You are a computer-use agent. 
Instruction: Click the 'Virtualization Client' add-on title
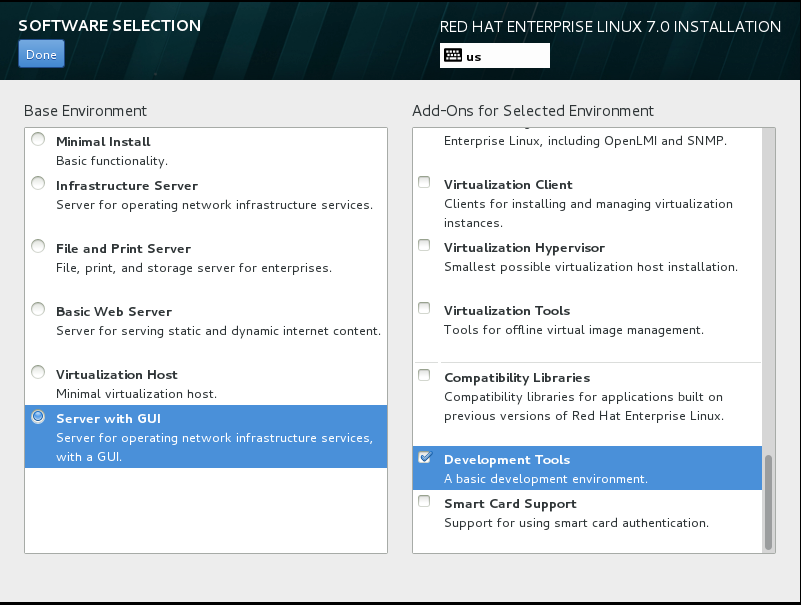point(508,184)
